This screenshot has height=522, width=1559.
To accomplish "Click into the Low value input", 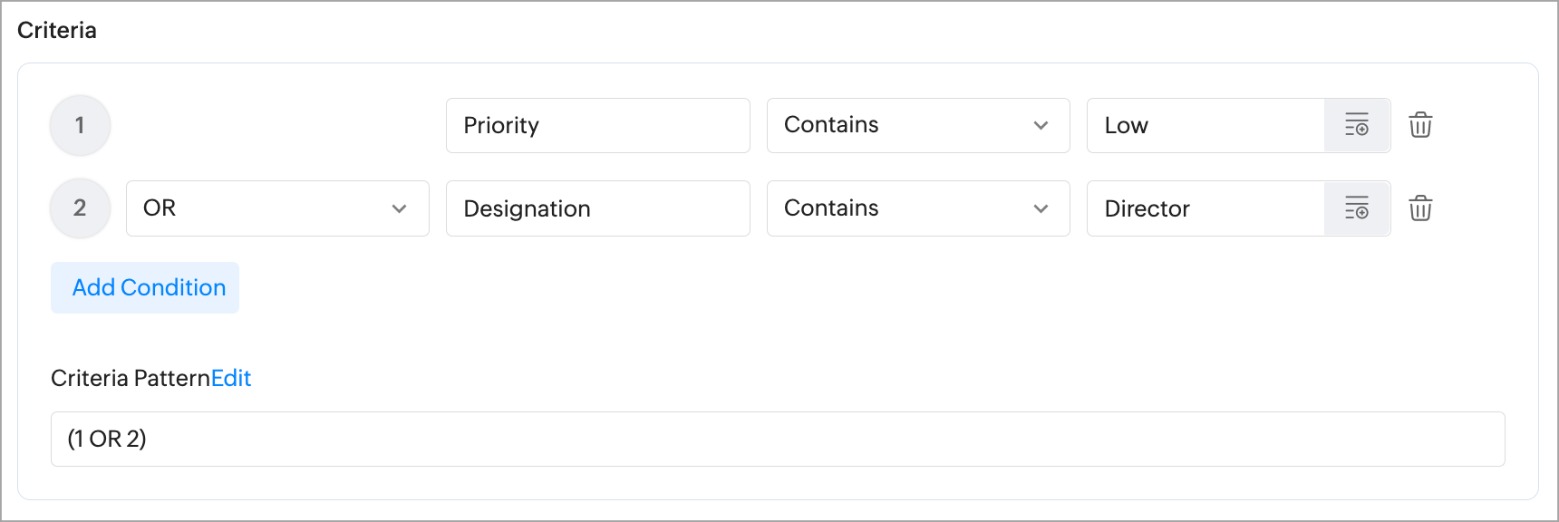I will pos(1205,126).
